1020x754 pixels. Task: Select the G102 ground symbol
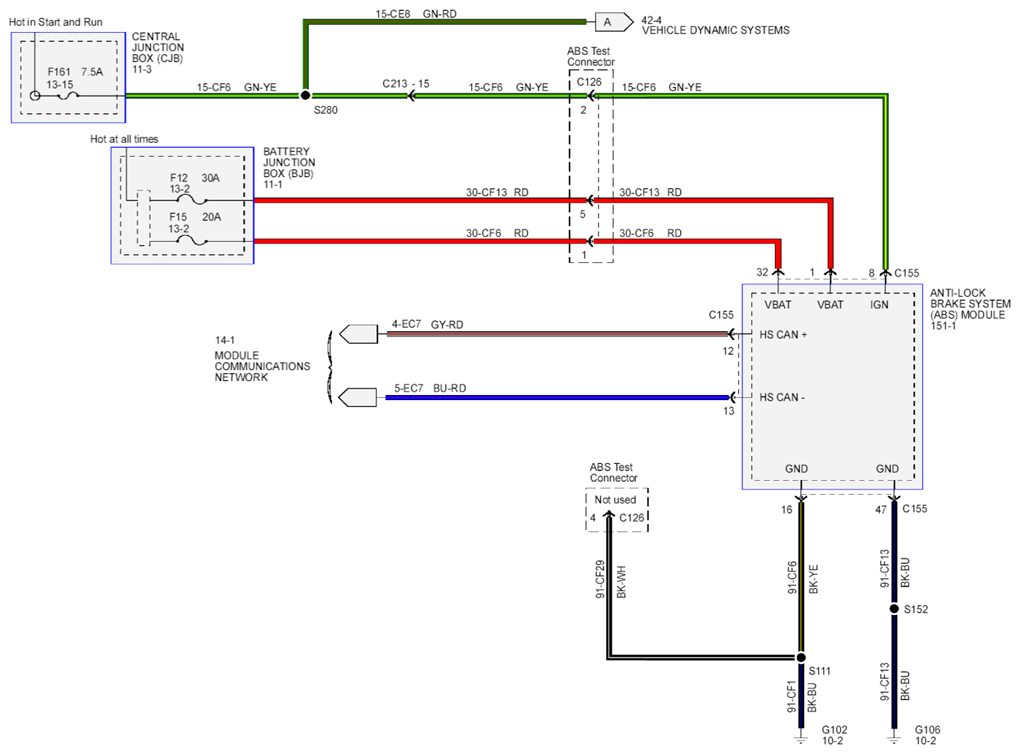[801, 738]
